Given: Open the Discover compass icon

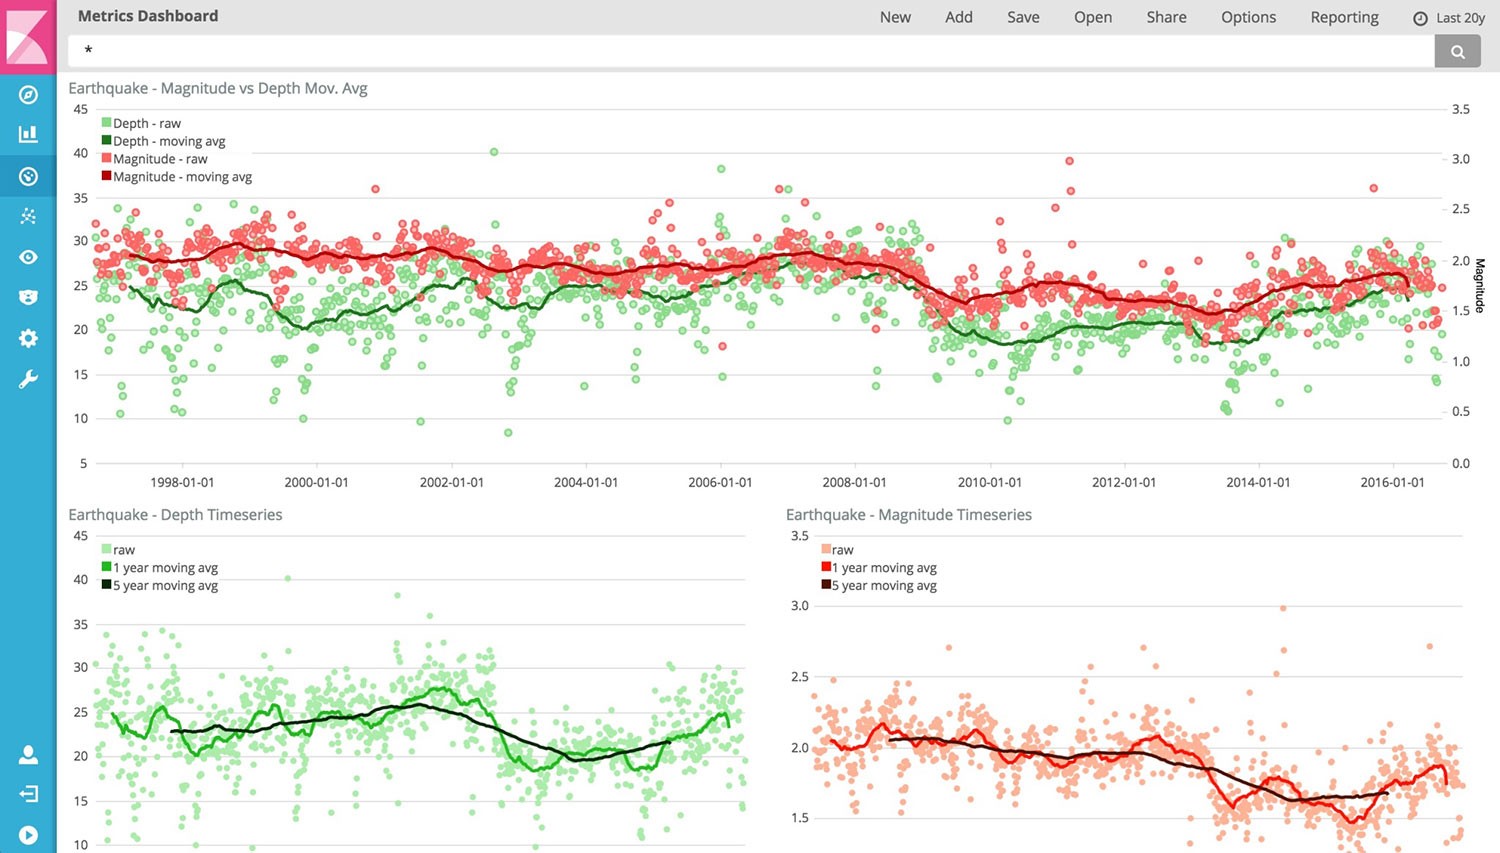Looking at the screenshot, I should tap(28, 95).
